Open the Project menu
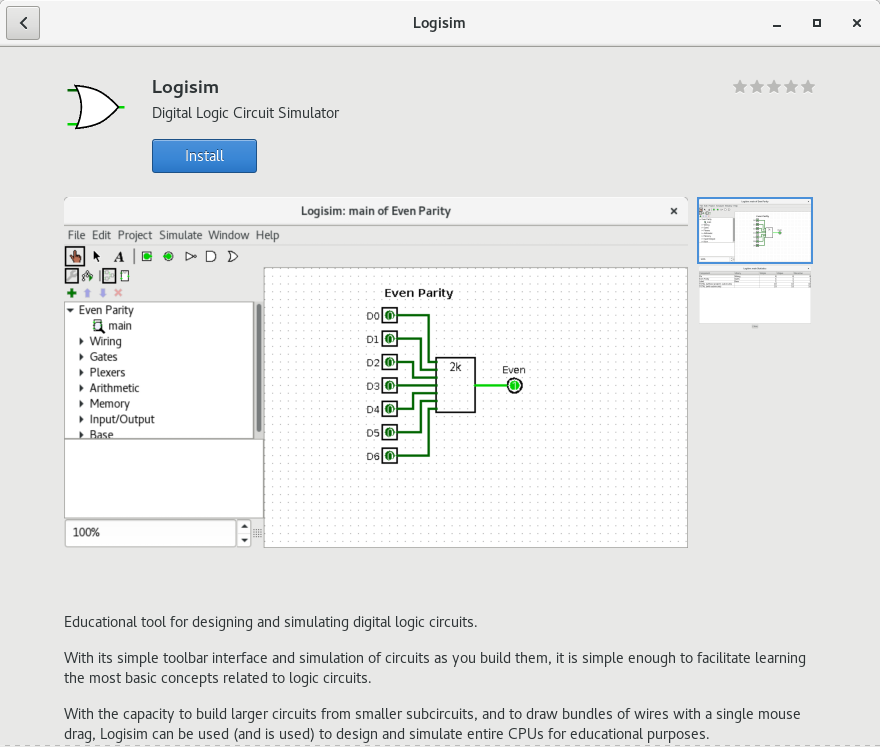 point(135,235)
